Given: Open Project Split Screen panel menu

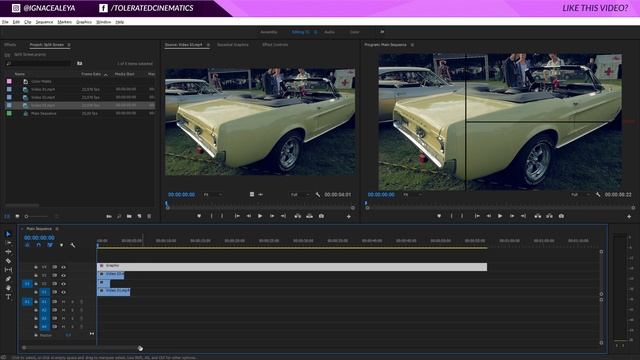Looking at the screenshot, I should (69, 45).
